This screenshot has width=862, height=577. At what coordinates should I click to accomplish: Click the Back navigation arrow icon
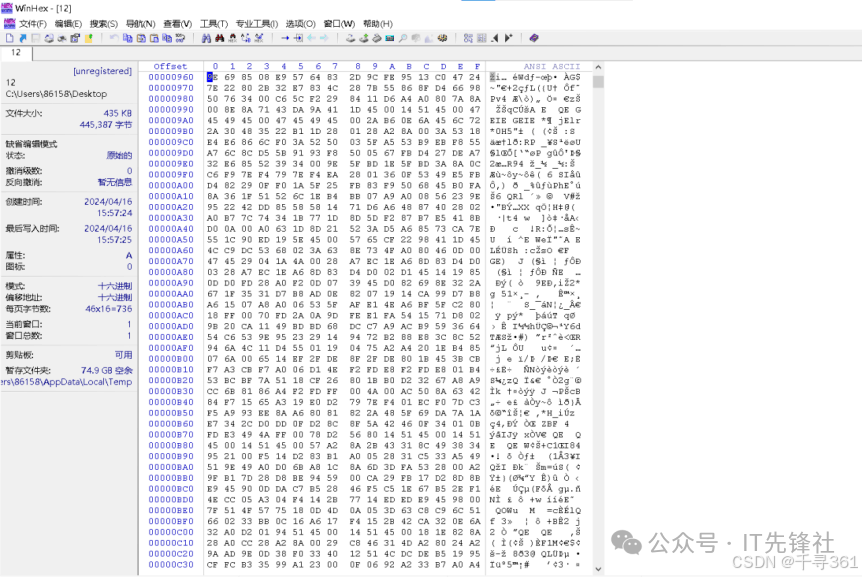(x=310, y=38)
